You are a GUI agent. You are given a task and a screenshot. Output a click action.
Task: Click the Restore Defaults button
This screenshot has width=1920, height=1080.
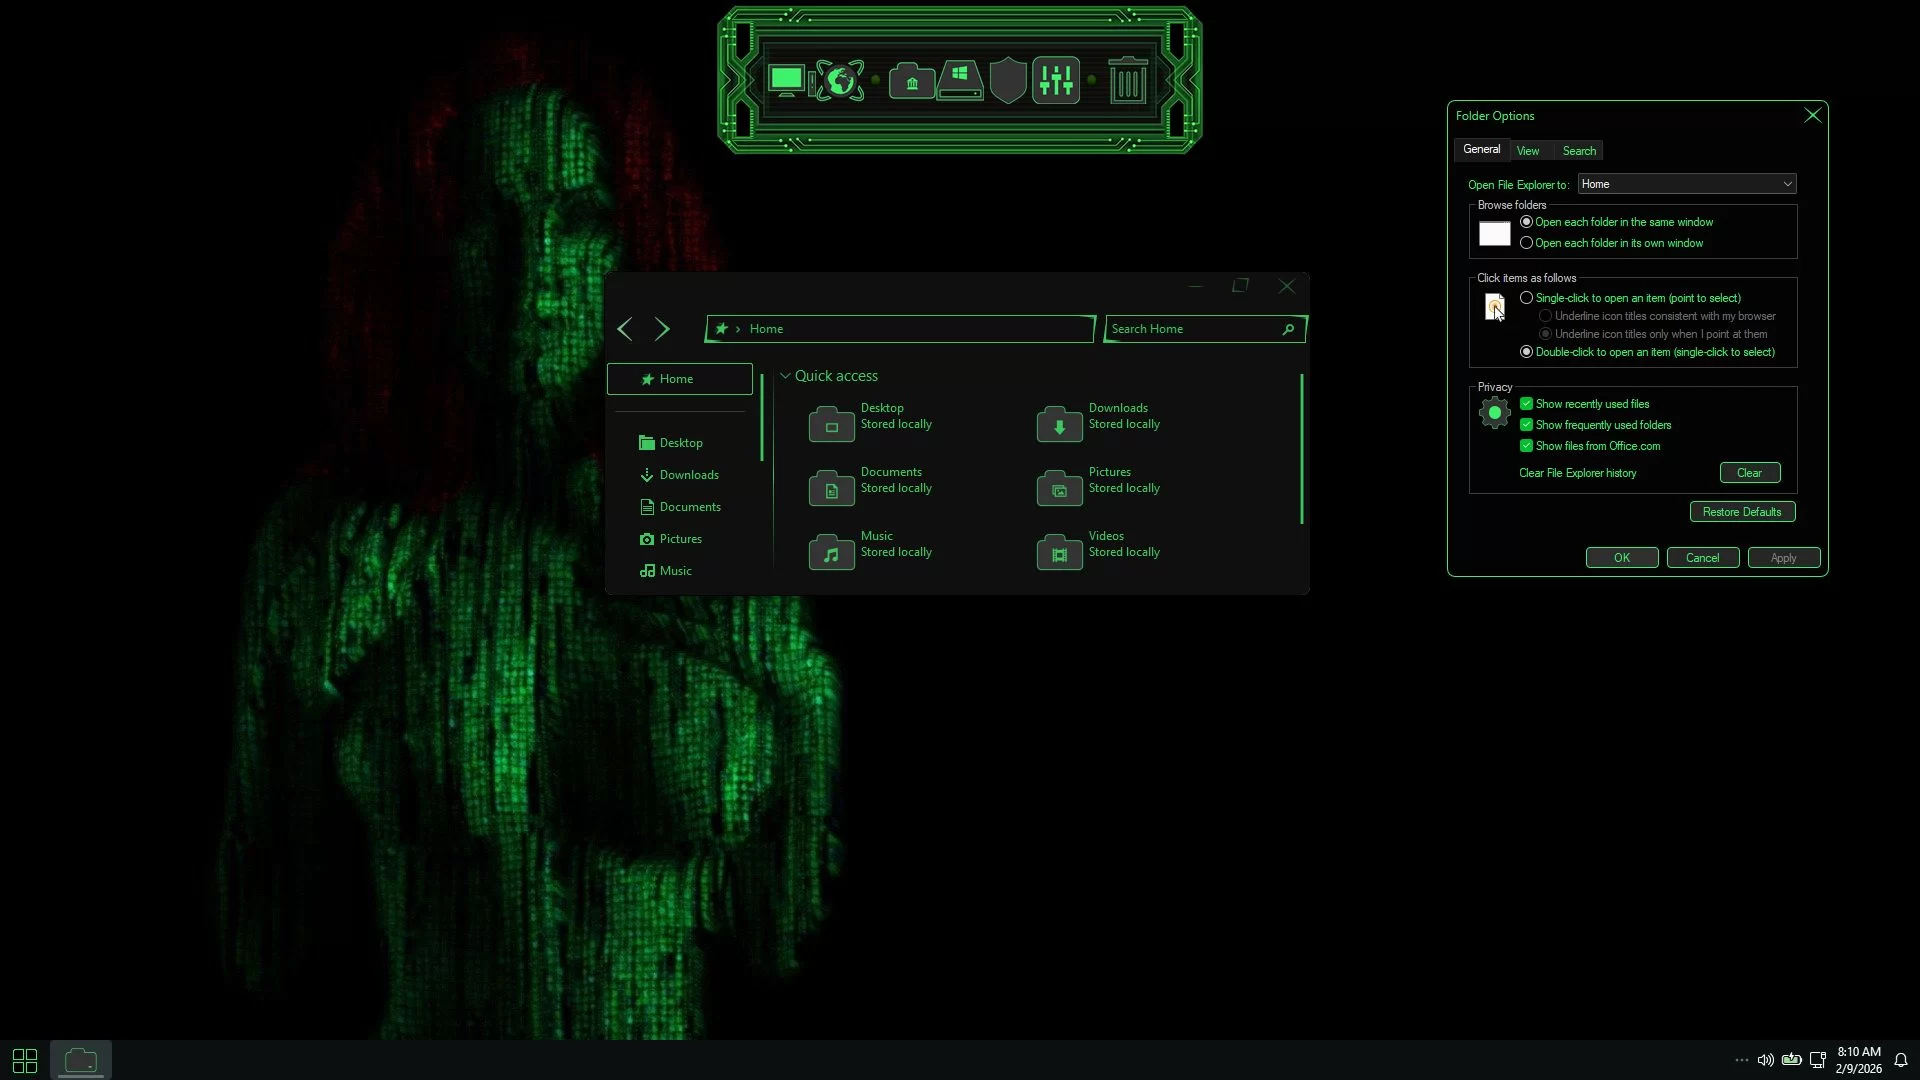coord(1741,512)
